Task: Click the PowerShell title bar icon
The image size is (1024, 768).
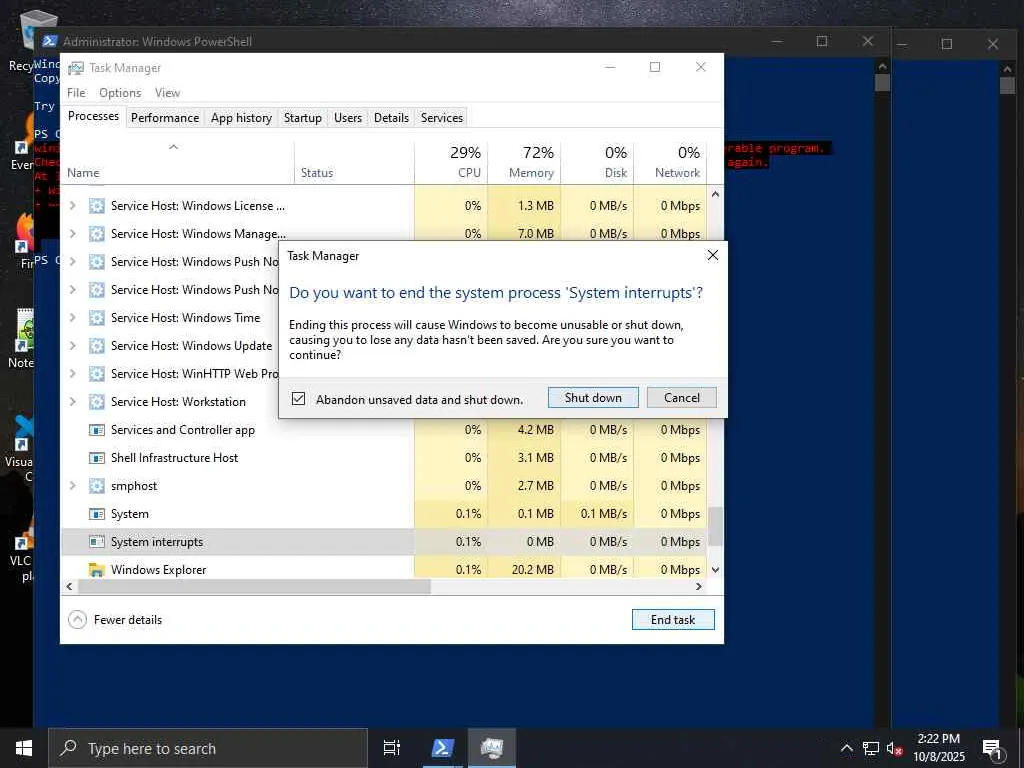Action: click(x=50, y=41)
